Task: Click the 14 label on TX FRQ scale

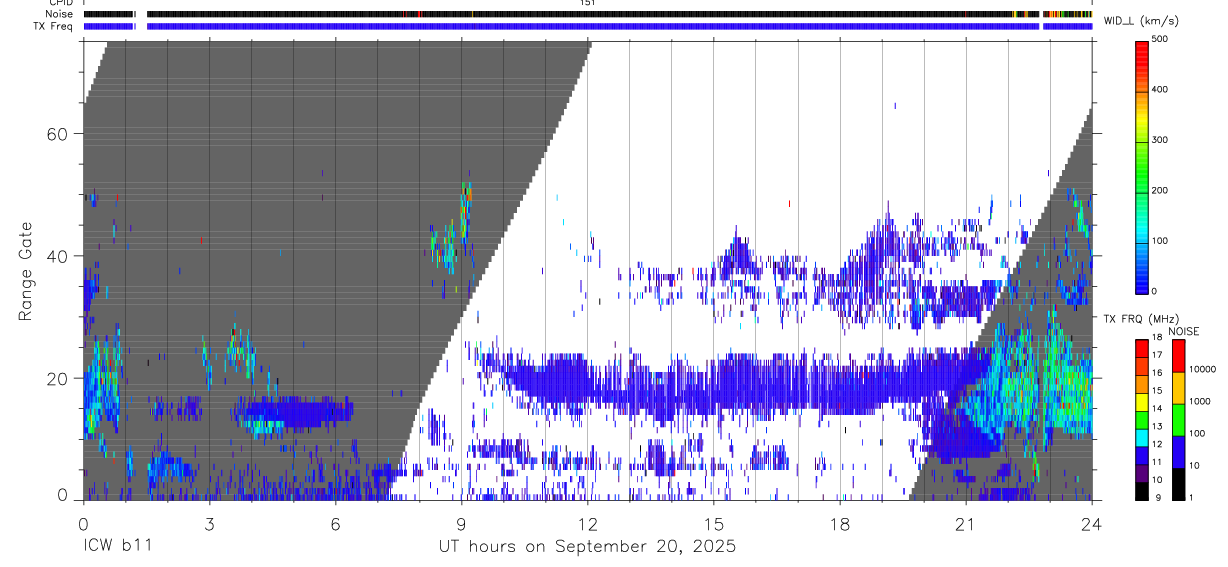Action: click(1158, 409)
